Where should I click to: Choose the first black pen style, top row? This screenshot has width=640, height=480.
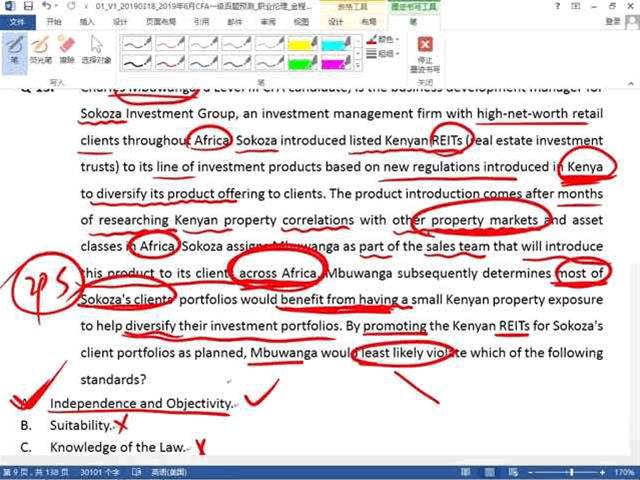point(137,43)
